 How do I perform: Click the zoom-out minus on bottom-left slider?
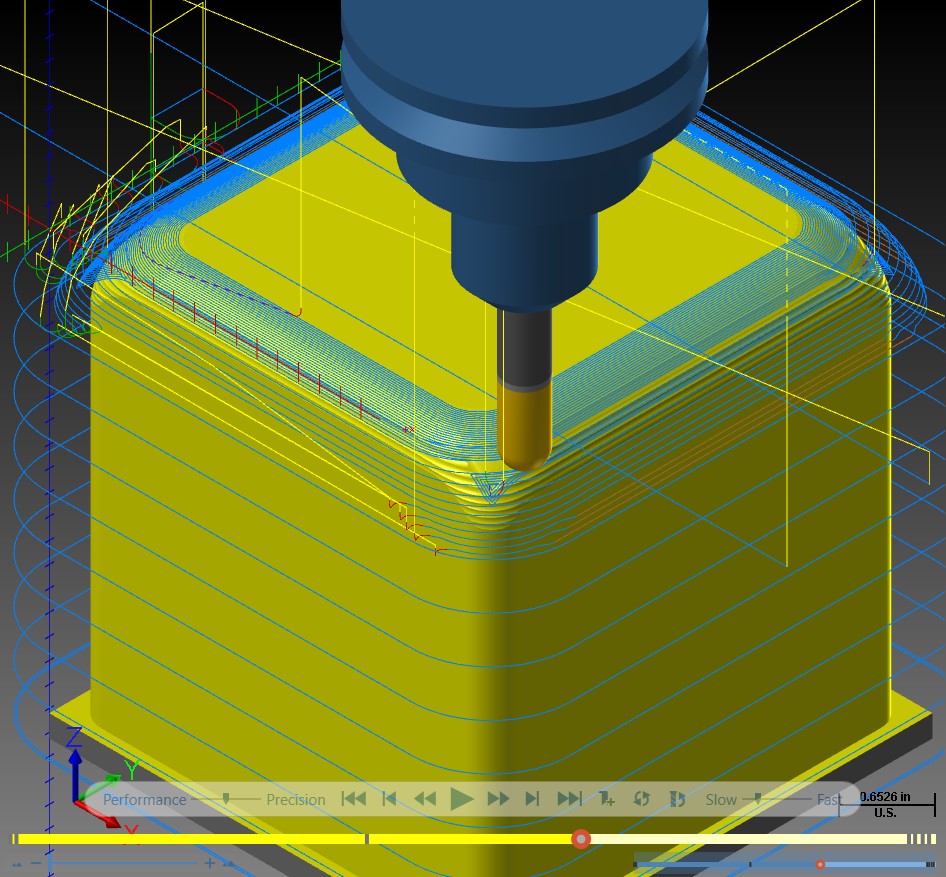pos(36,863)
